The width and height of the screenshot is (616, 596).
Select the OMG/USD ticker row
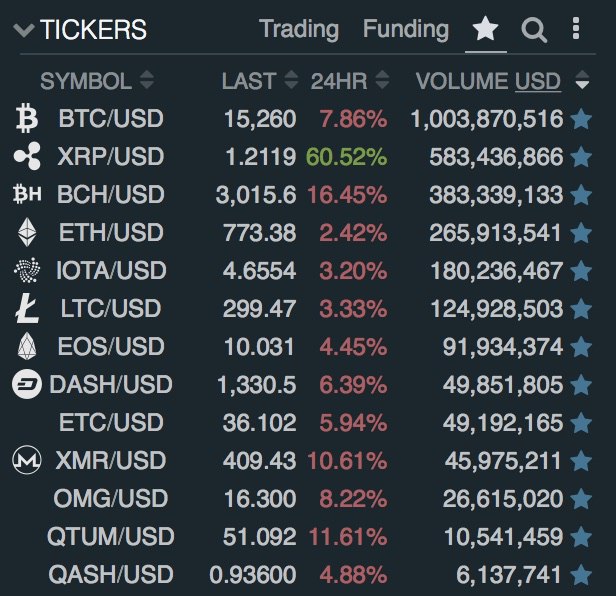302,499
